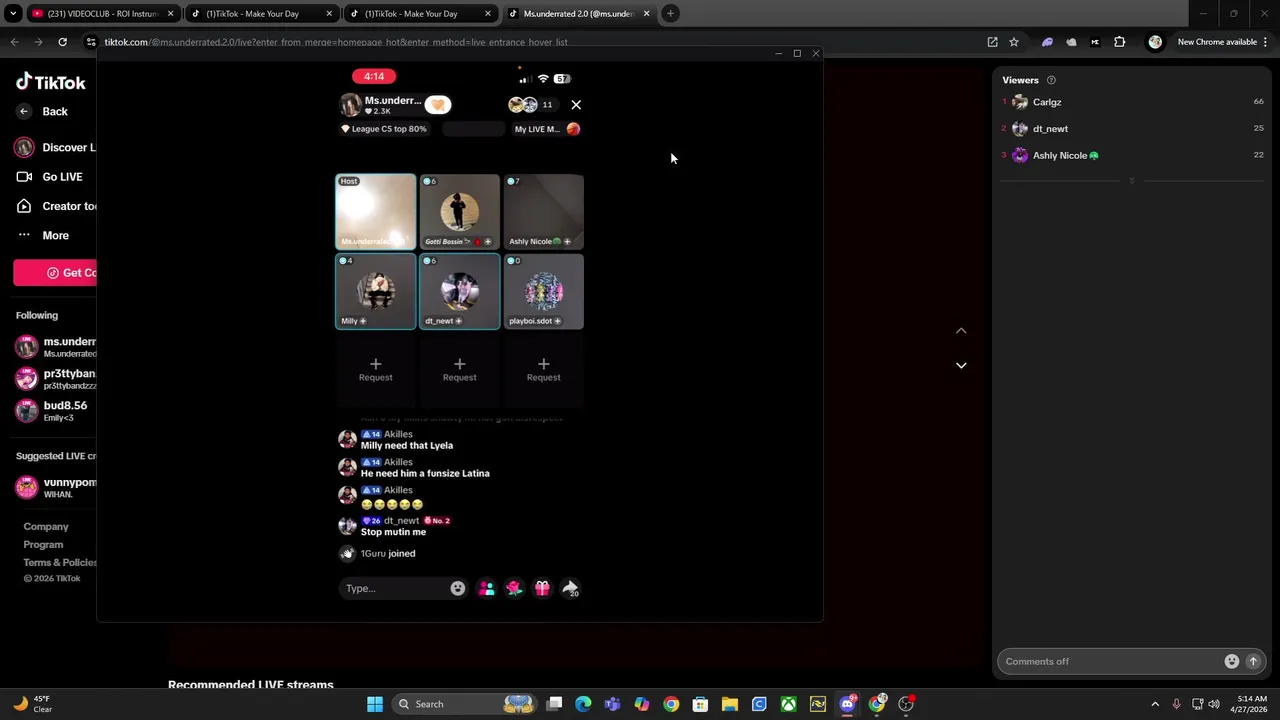Open the Company footer link
This screenshot has height=720, width=1280.
(x=46, y=527)
